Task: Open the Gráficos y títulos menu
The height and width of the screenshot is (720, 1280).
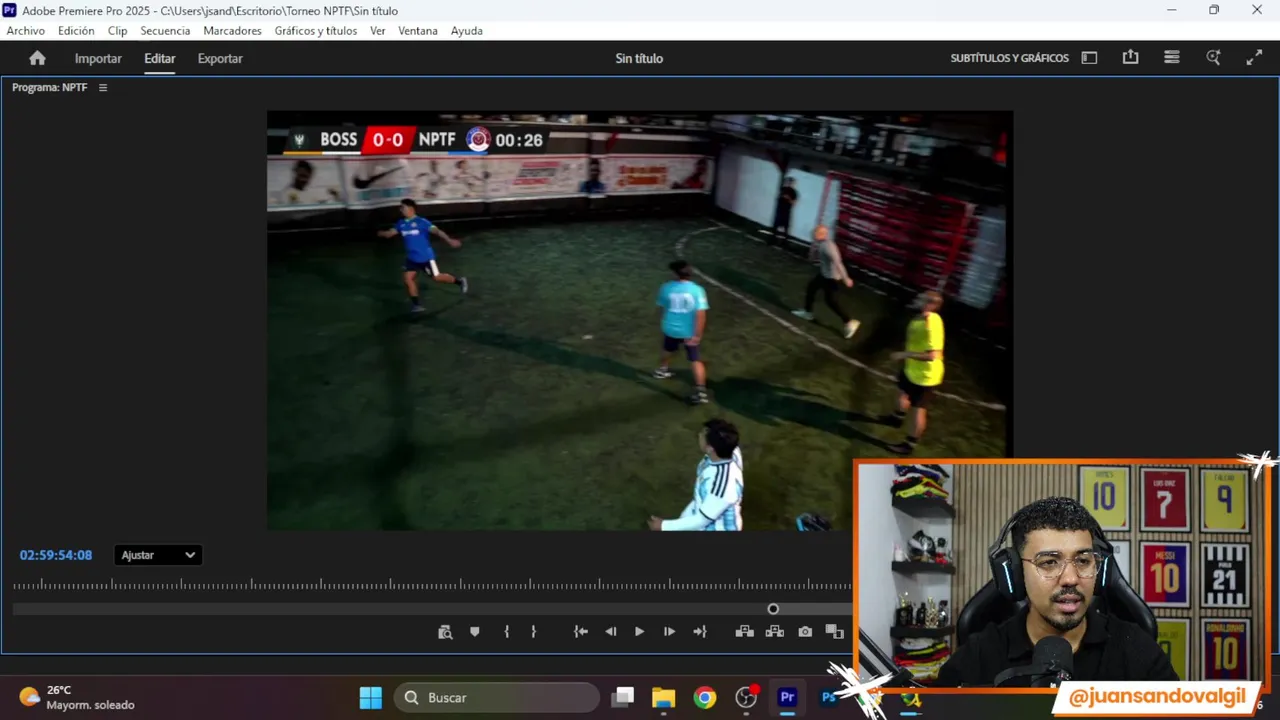Action: (x=316, y=31)
